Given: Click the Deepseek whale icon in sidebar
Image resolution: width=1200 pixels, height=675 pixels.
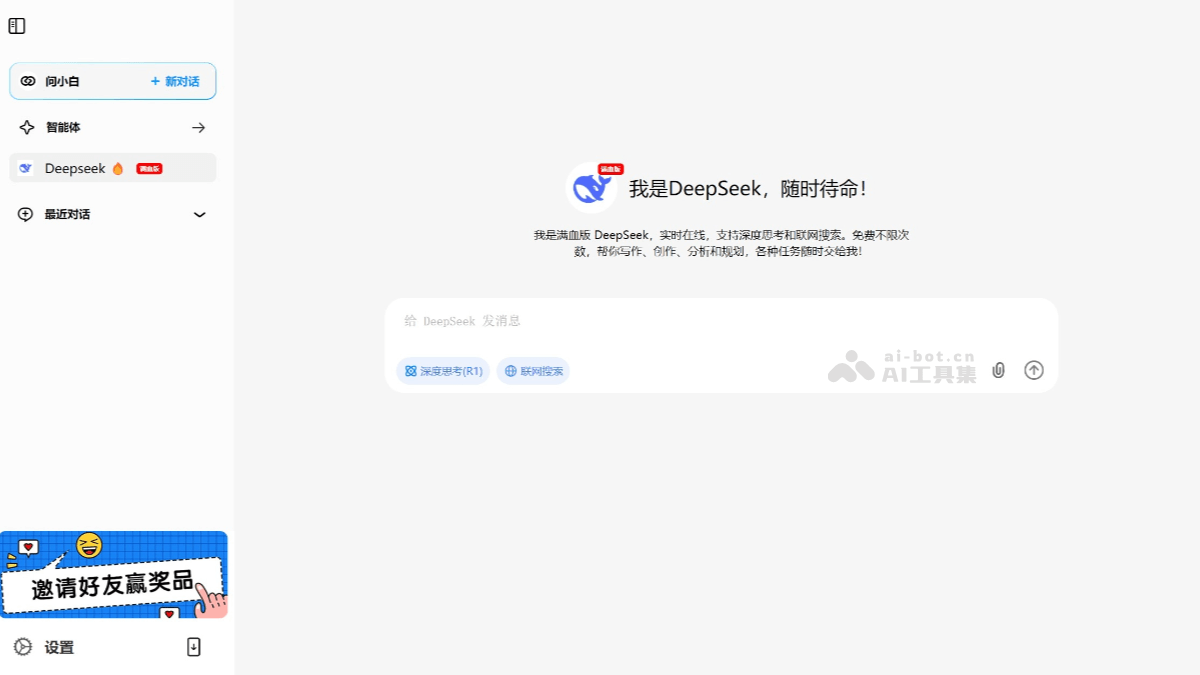Looking at the screenshot, I should tap(25, 167).
